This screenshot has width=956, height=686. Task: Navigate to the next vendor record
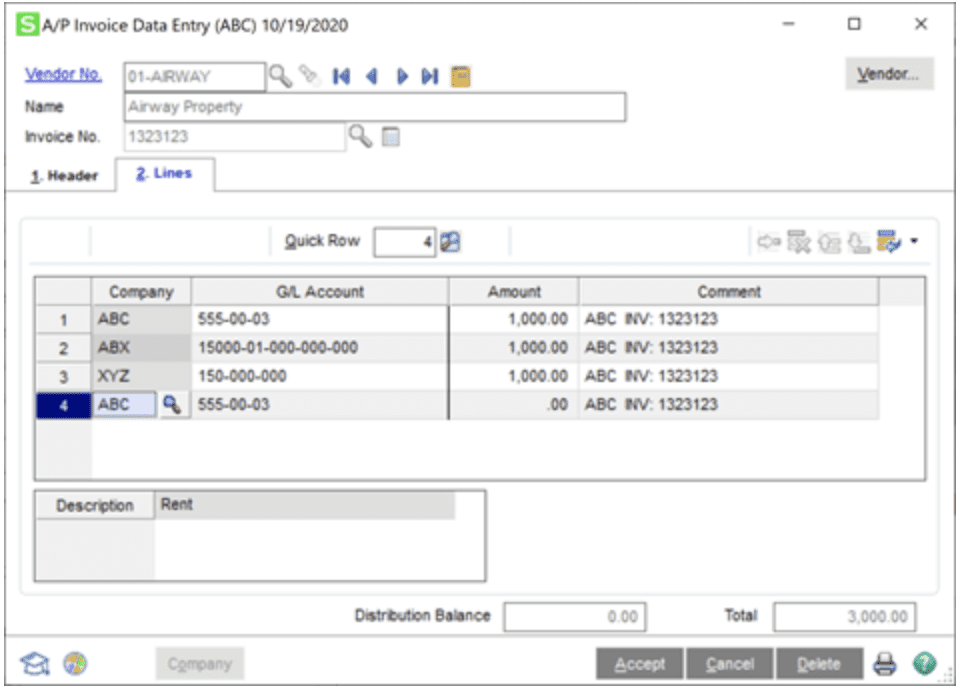click(x=403, y=73)
